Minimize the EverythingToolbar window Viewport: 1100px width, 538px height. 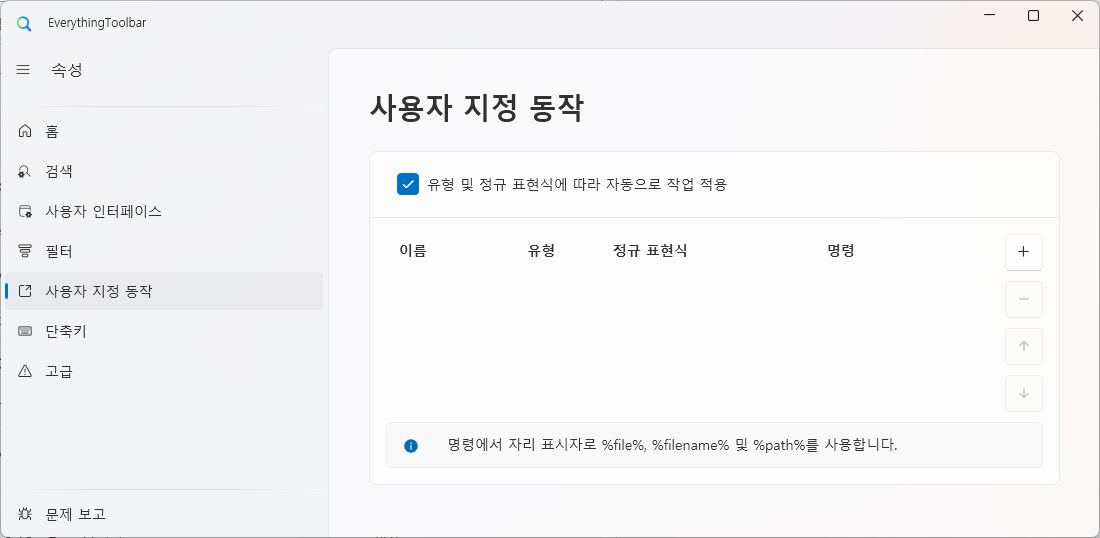[x=989, y=15]
